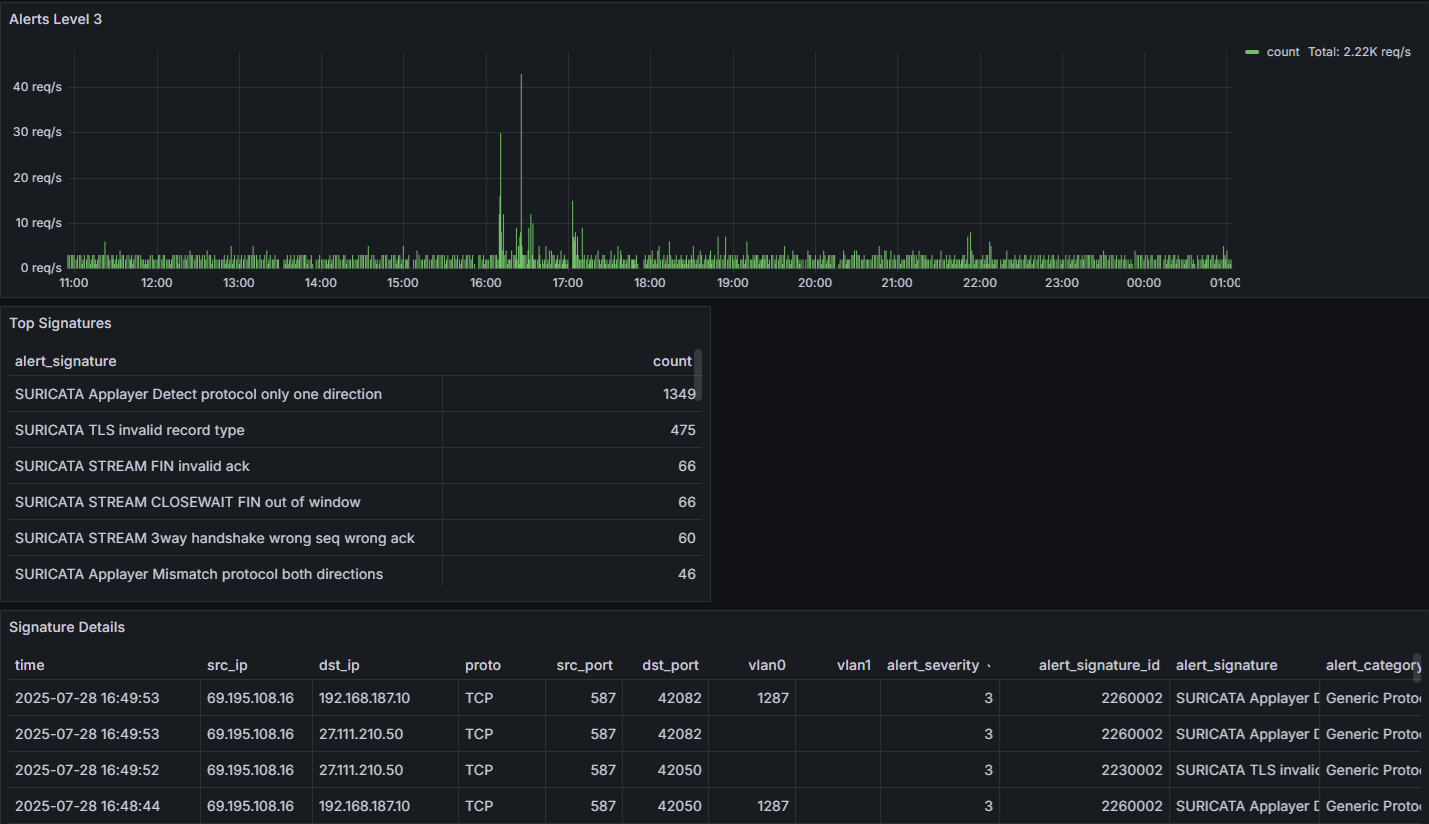1429x824 pixels.
Task: Click the count value 1349
Action: coord(679,394)
